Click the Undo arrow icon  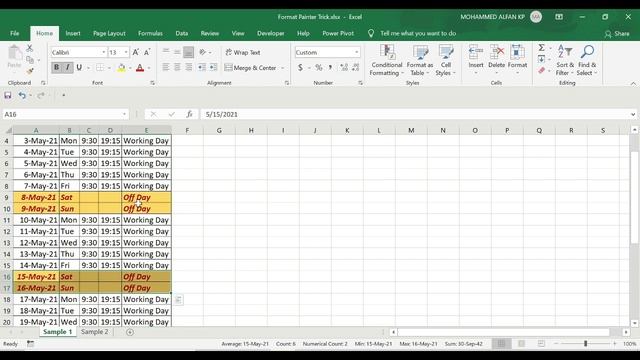pos(22,95)
